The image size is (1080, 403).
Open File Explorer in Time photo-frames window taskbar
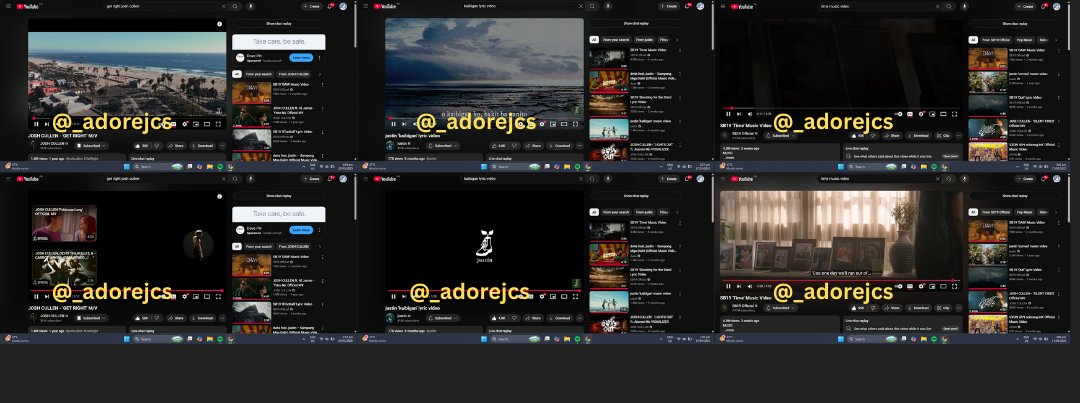click(924, 339)
